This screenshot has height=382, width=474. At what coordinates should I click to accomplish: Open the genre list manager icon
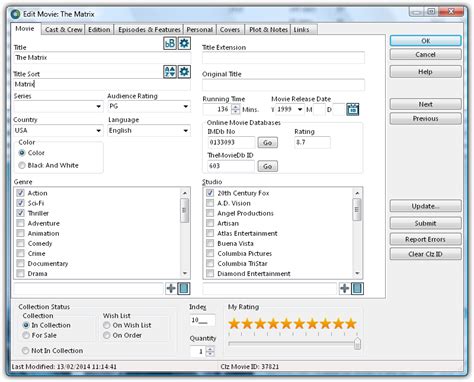click(x=184, y=288)
